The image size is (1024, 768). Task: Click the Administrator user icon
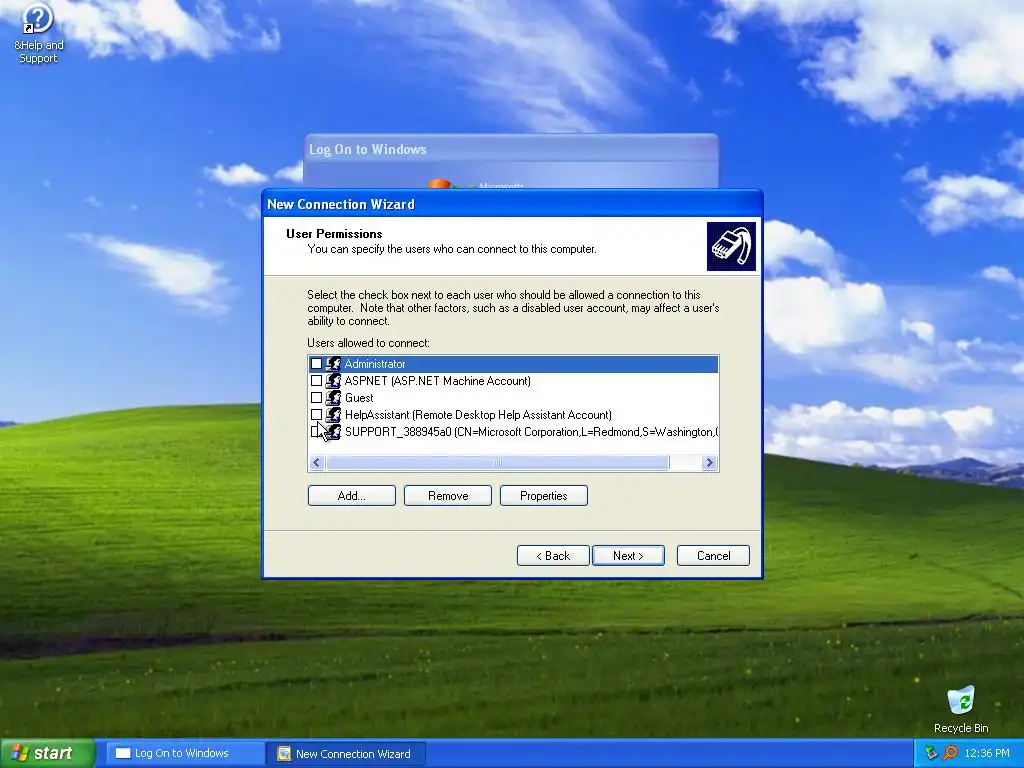click(333, 364)
